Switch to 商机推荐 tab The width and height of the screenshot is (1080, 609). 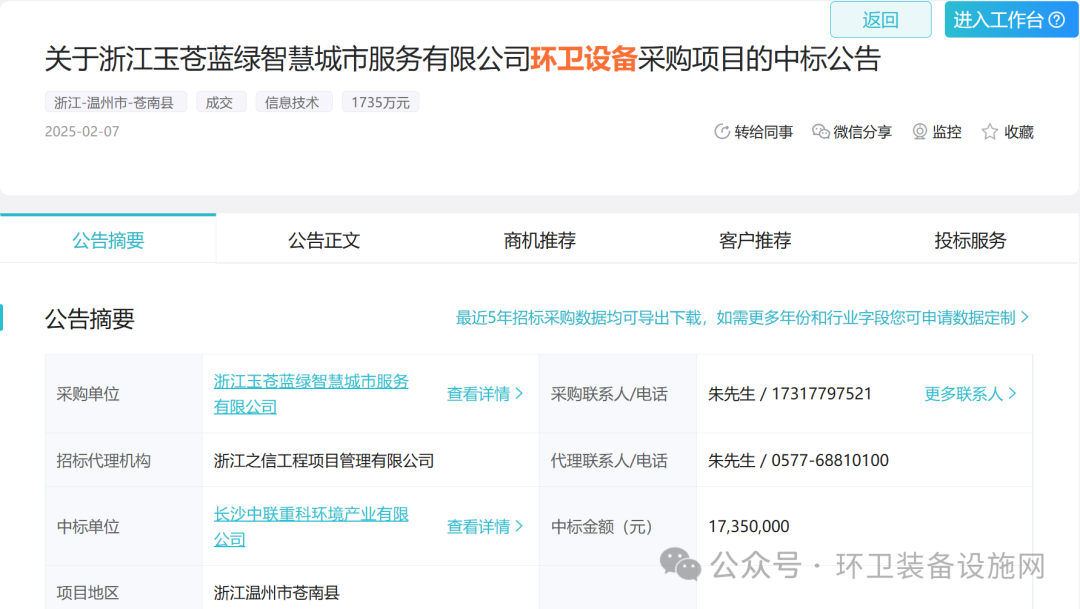[x=539, y=240]
